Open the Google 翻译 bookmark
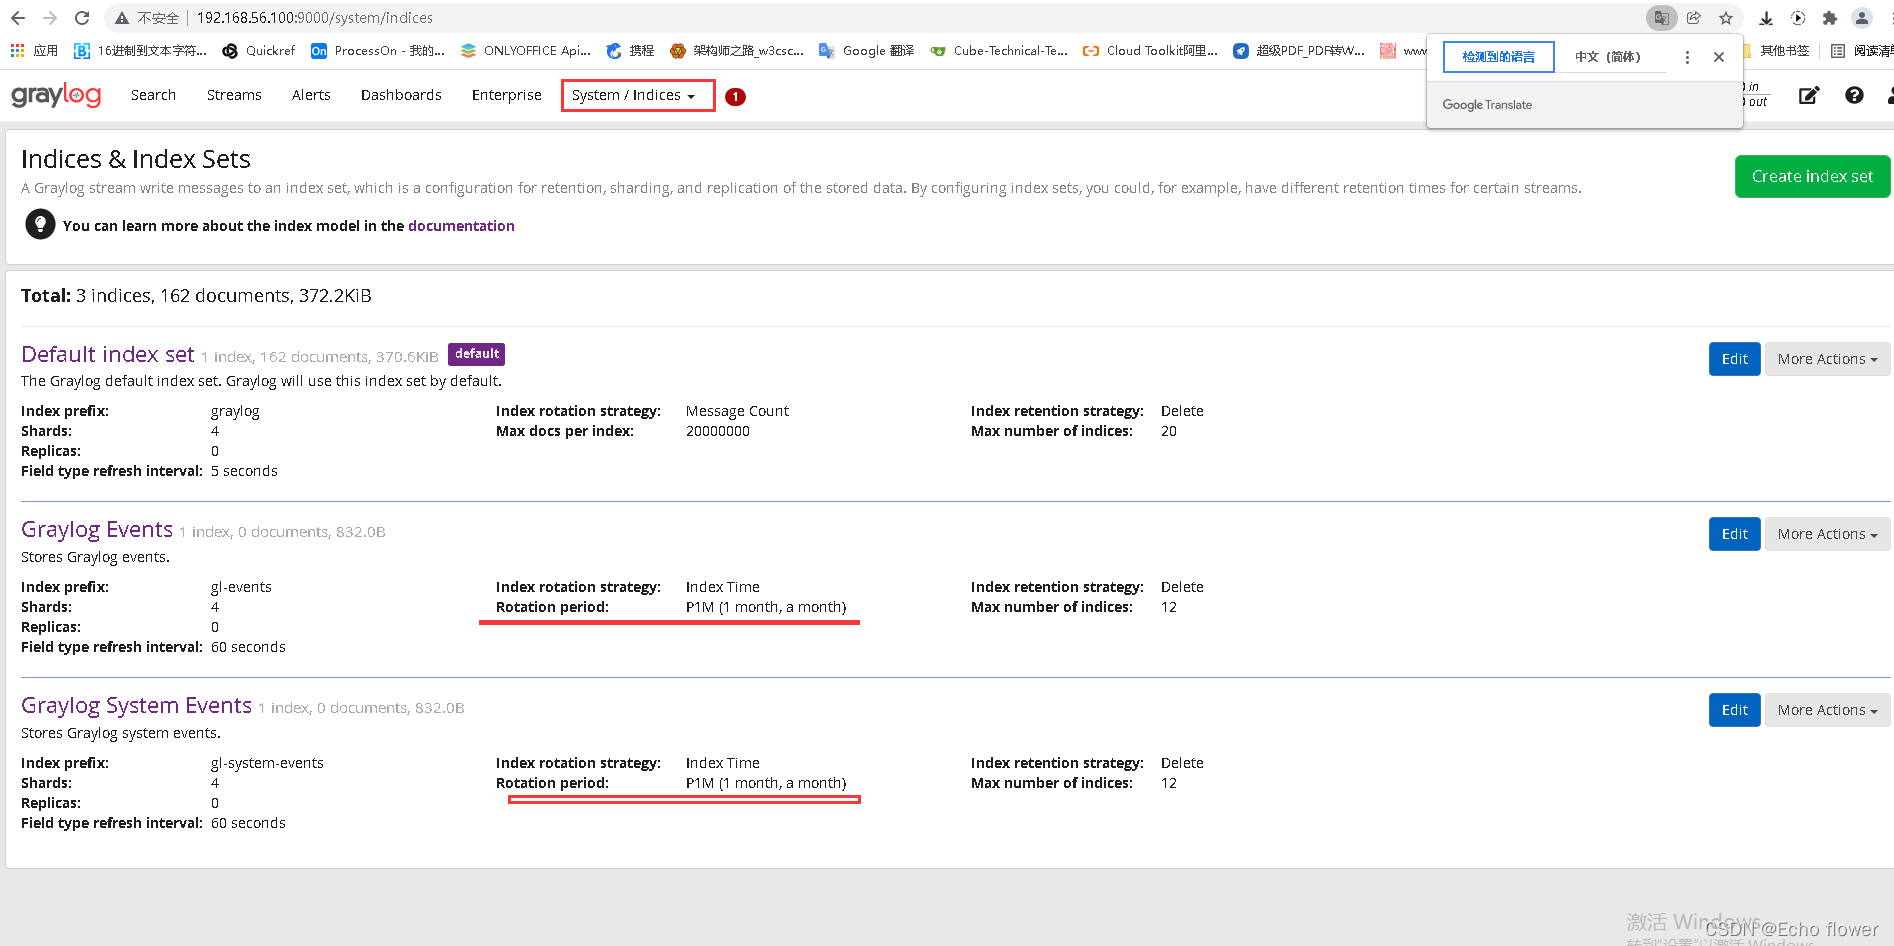The height and width of the screenshot is (946, 1894). click(x=866, y=50)
